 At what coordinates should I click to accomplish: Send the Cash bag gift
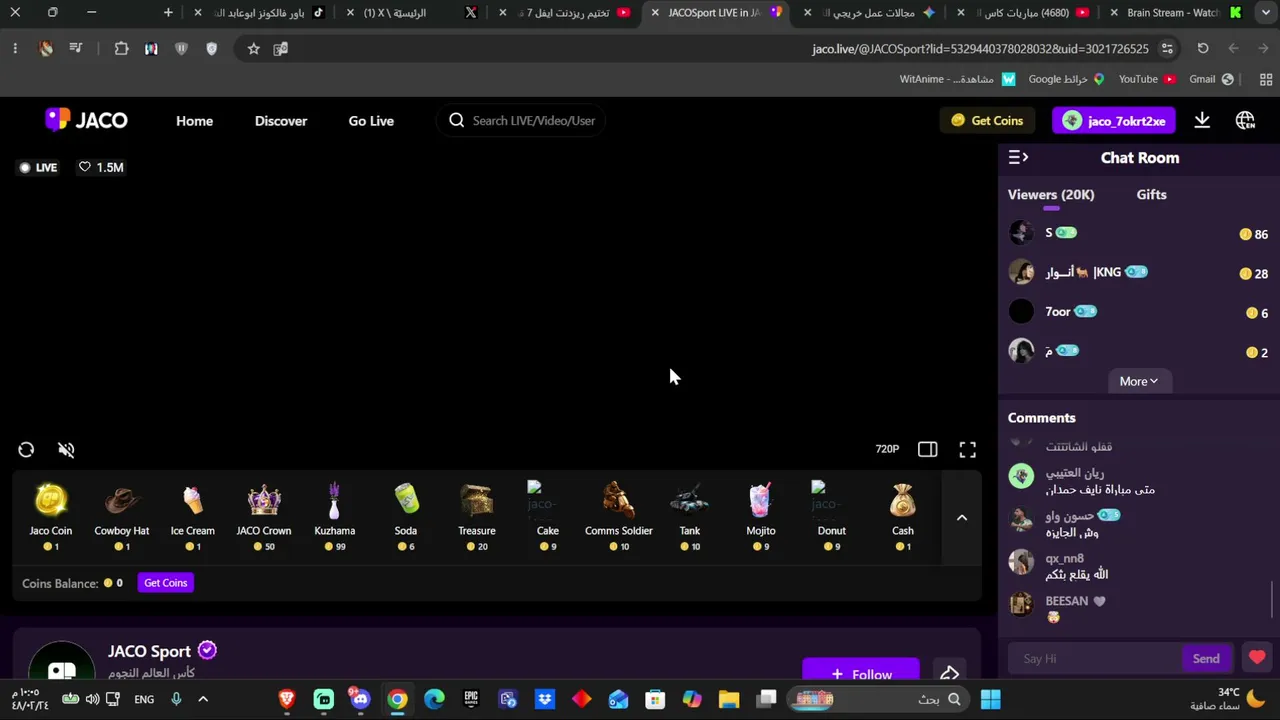tap(903, 516)
